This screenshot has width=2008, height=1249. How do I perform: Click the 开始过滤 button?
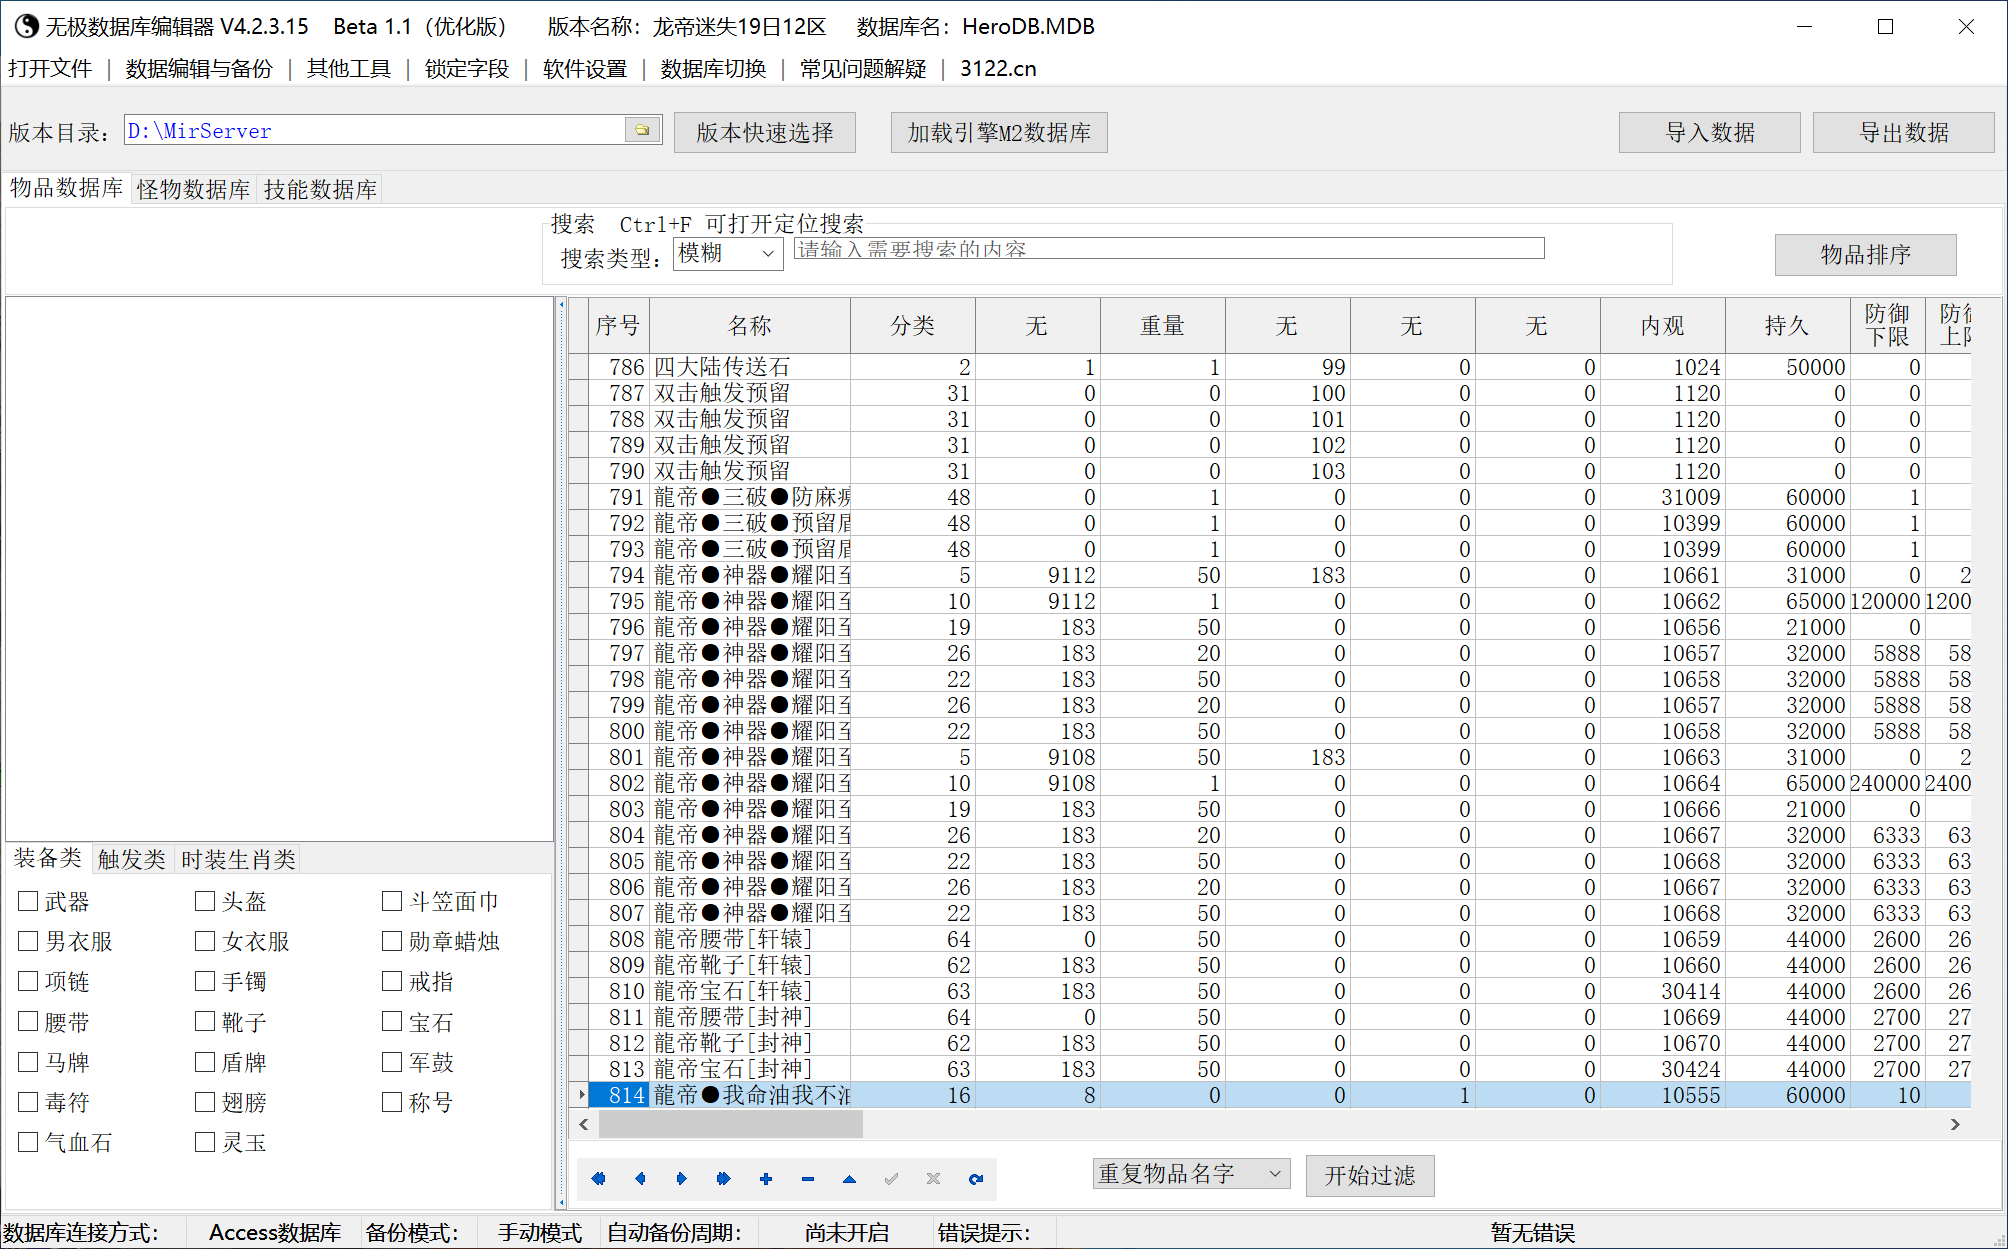[x=1370, y=1176]
